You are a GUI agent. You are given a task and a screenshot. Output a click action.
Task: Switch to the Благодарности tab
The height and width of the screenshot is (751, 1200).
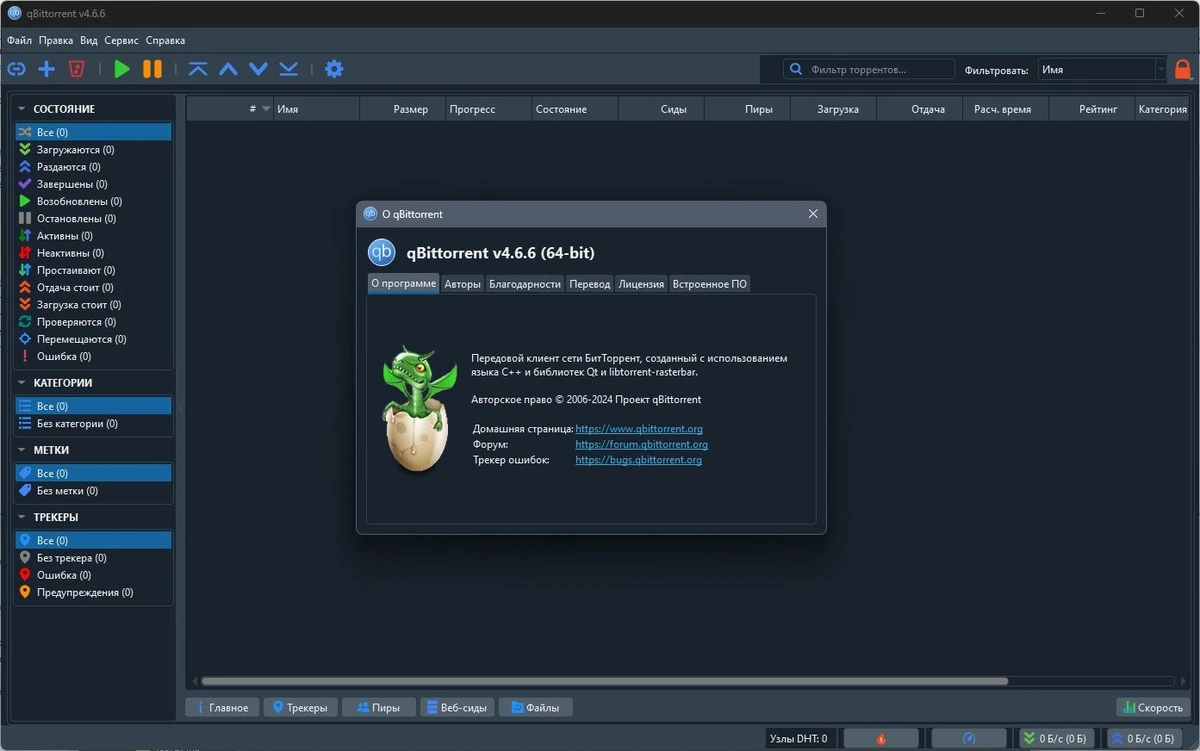(525, 284)
